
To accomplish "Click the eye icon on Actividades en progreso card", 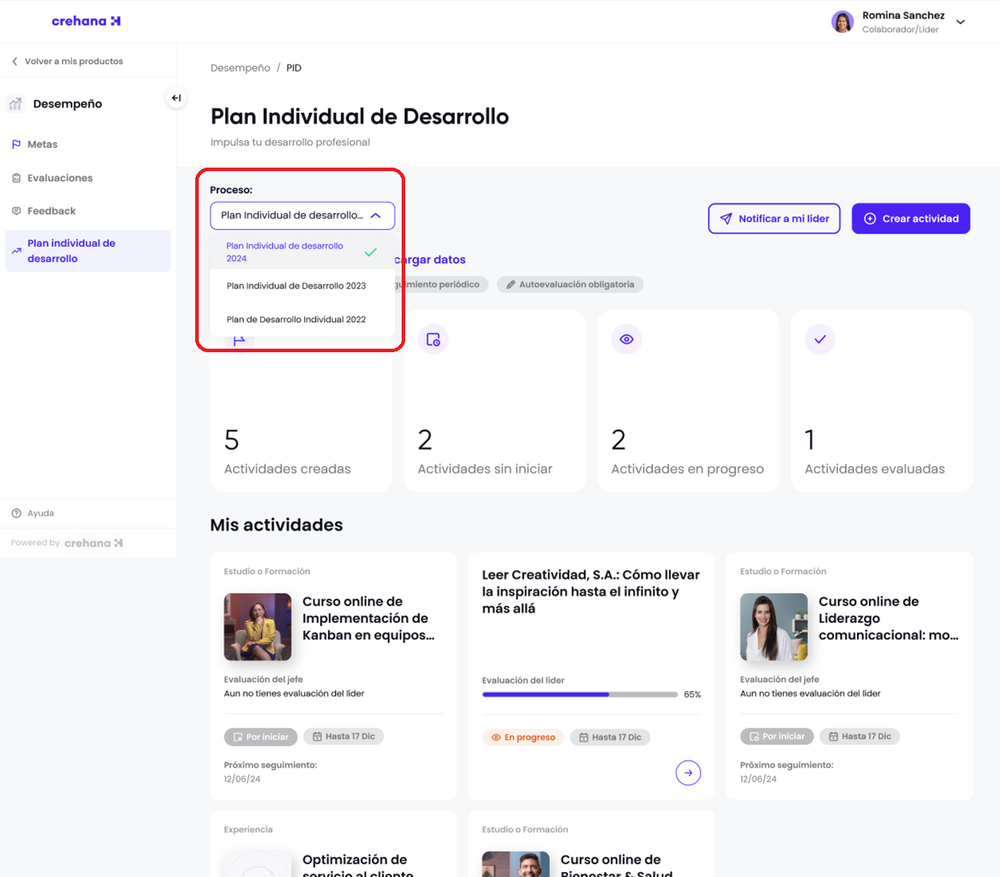I will pos(626,339).
